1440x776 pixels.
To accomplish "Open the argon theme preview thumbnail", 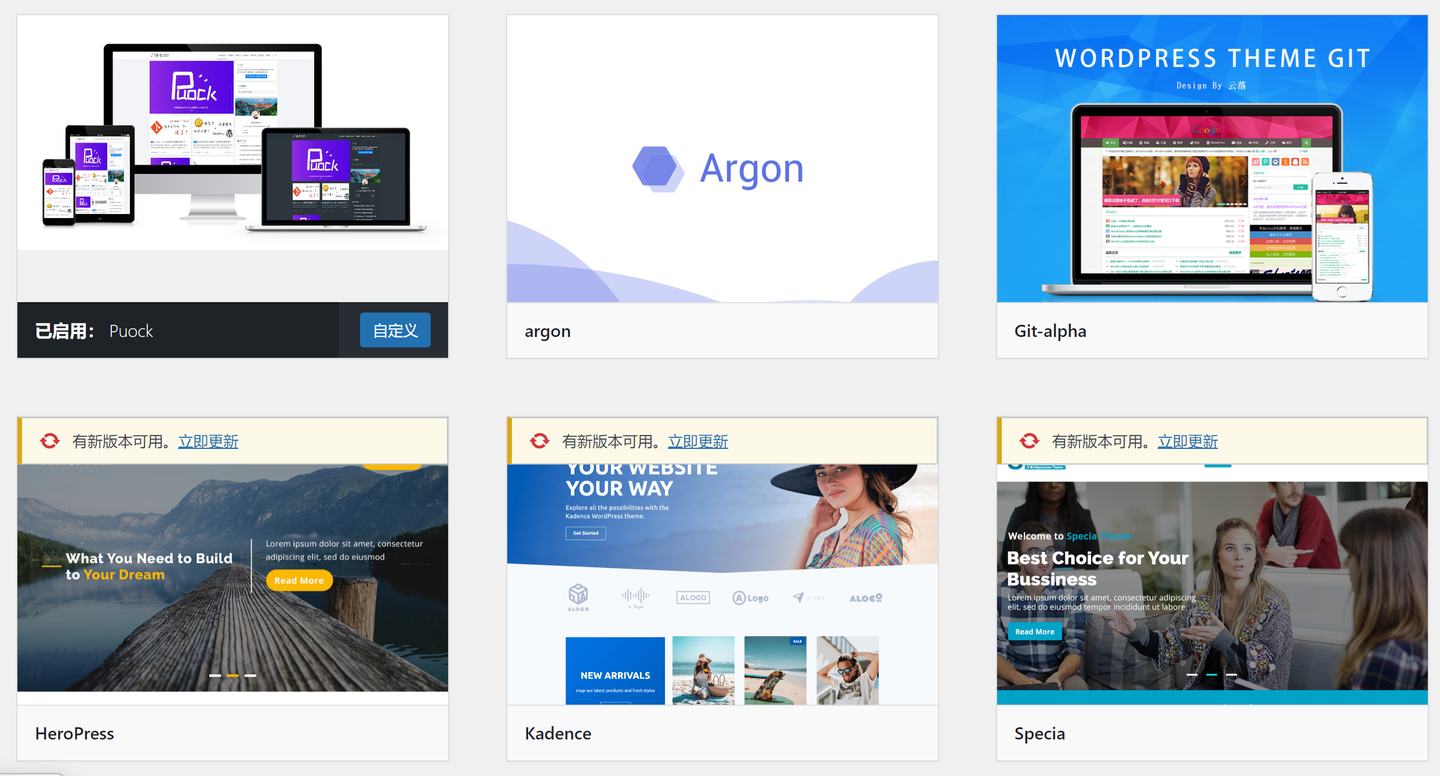I will click(x=722, y=160).
